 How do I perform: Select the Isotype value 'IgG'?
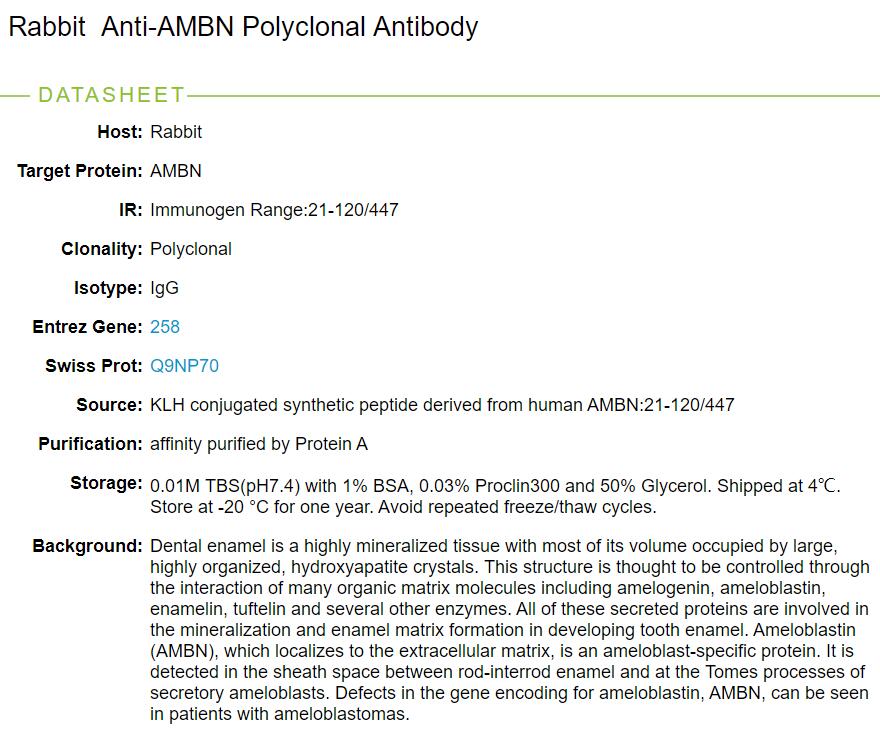pos(165,288)
